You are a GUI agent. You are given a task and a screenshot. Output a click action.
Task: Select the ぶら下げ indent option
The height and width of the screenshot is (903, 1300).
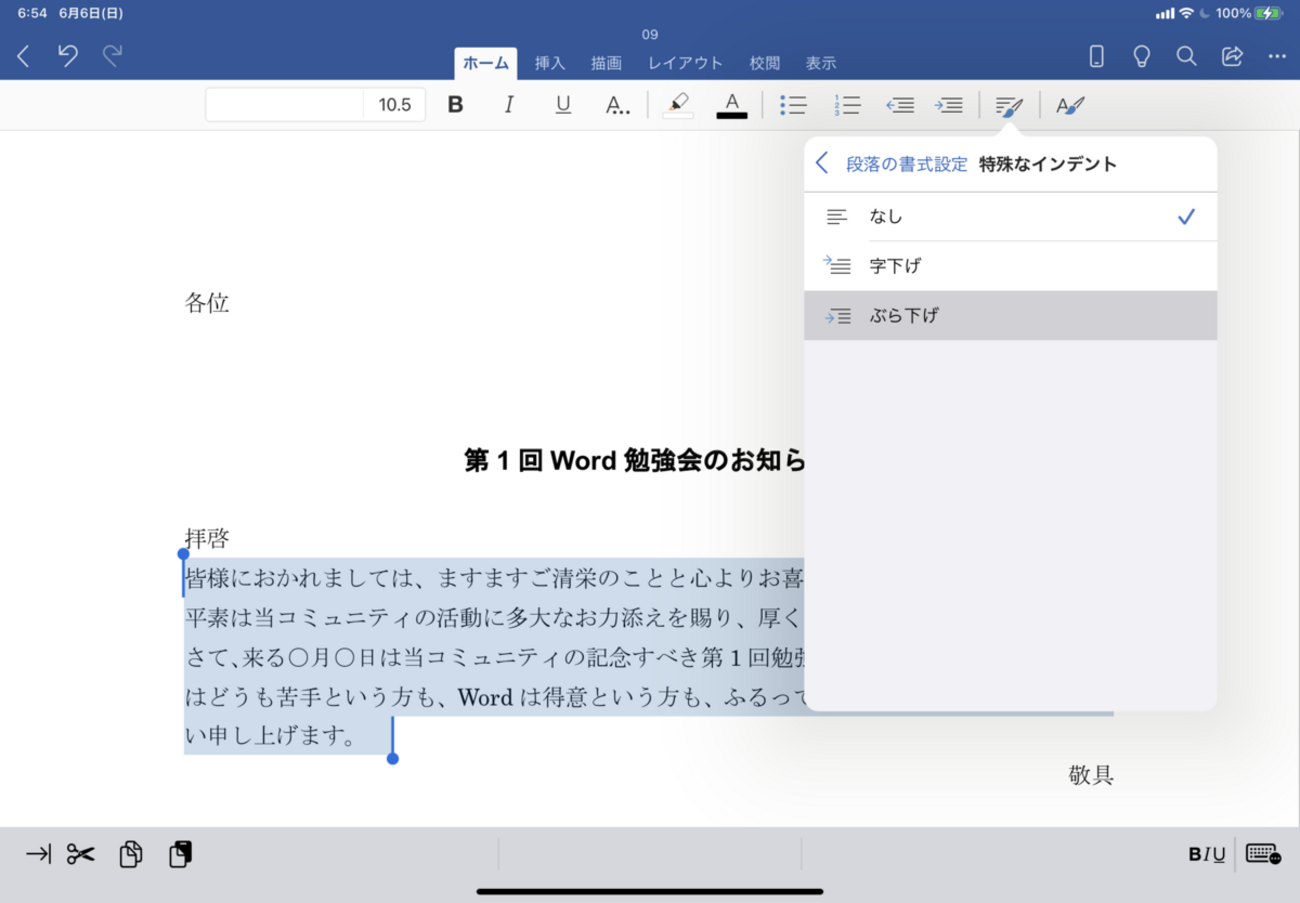point(1010,316)
